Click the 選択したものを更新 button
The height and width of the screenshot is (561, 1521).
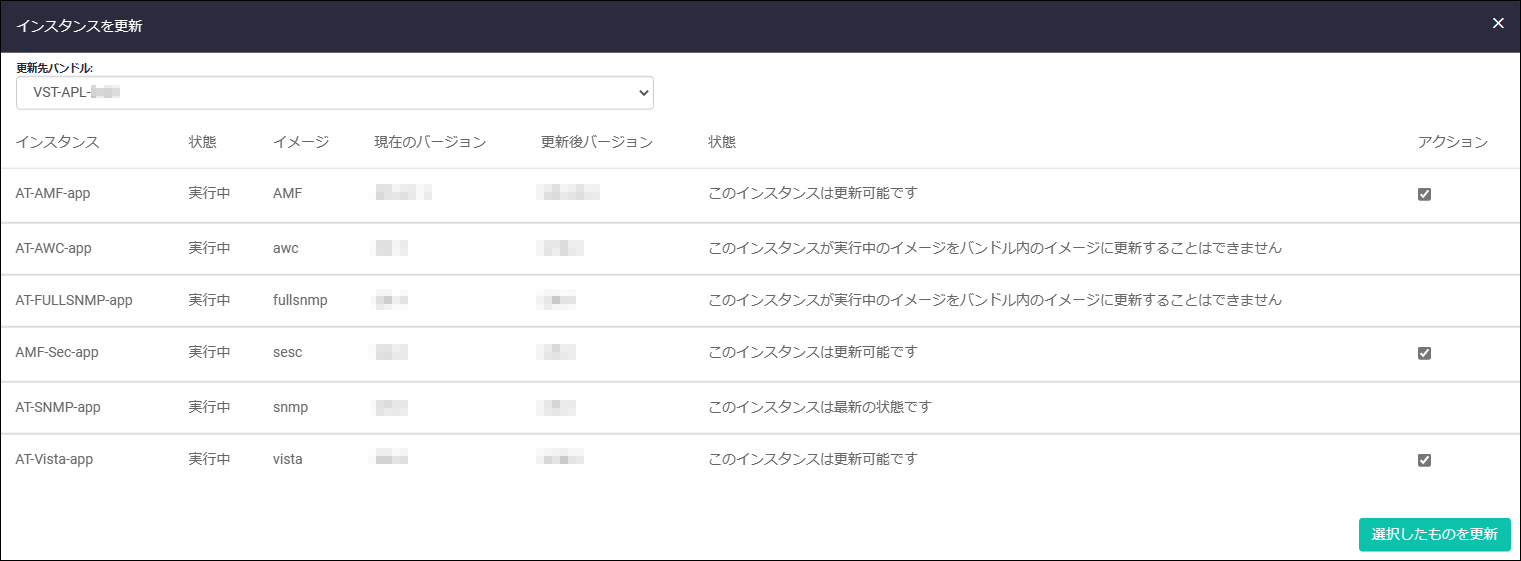pyautogui.click(x=1434, y=534)
